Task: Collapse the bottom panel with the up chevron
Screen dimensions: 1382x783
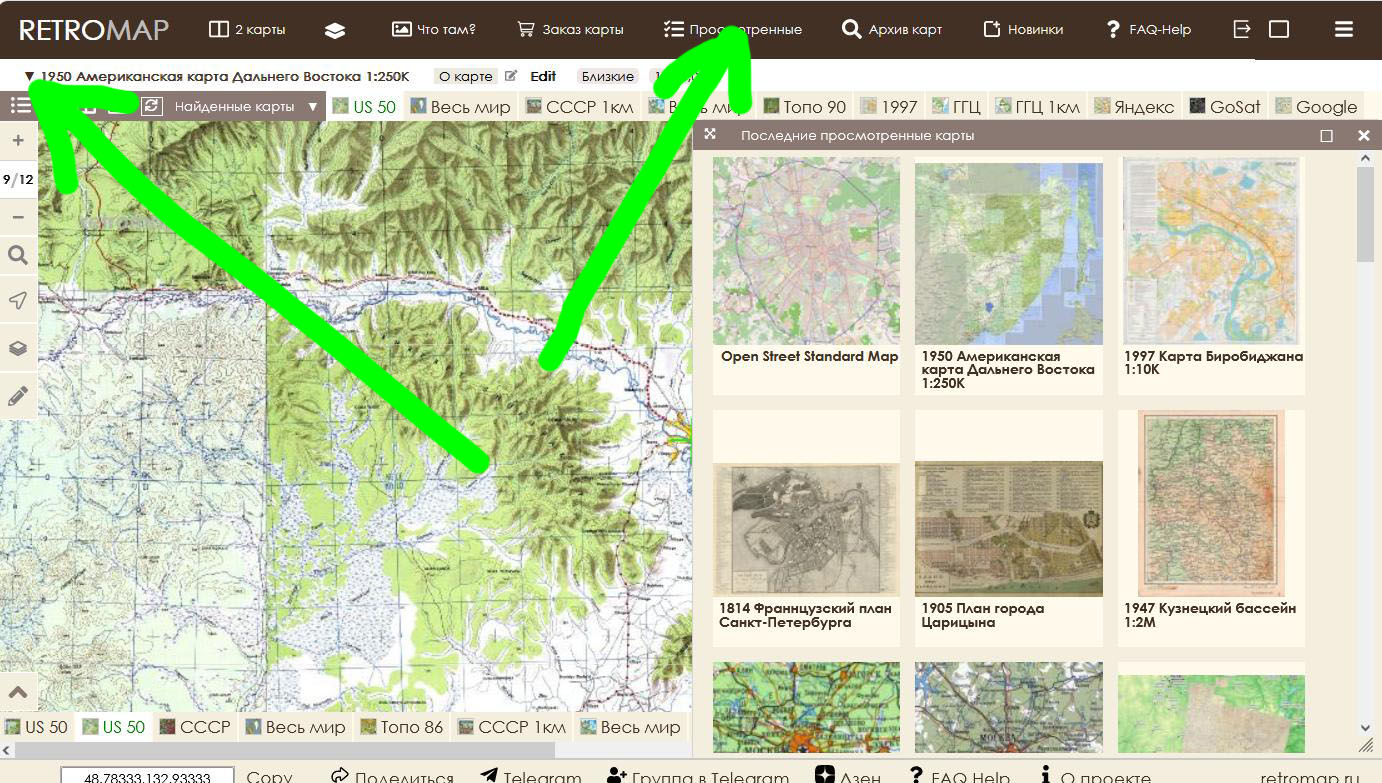Action: click(18, 691)
